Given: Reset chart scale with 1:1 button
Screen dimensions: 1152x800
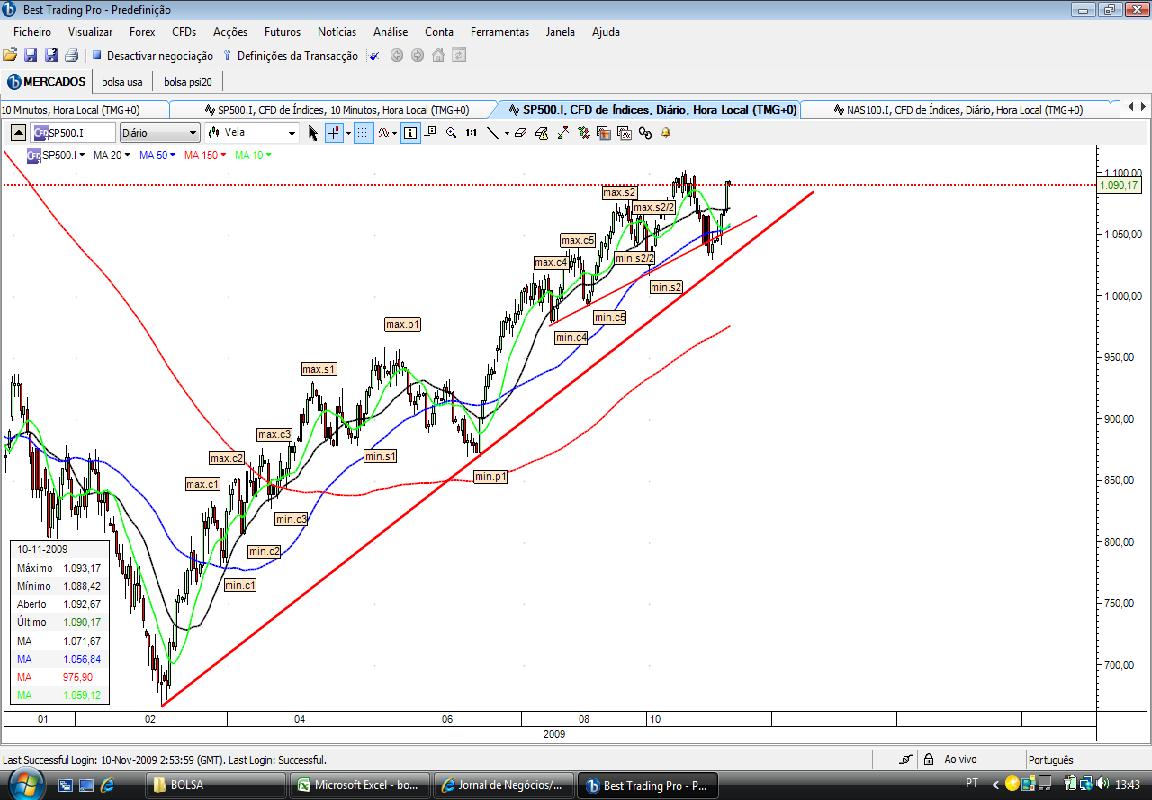Looking at the screenshot, I should [x=471, y=133].
